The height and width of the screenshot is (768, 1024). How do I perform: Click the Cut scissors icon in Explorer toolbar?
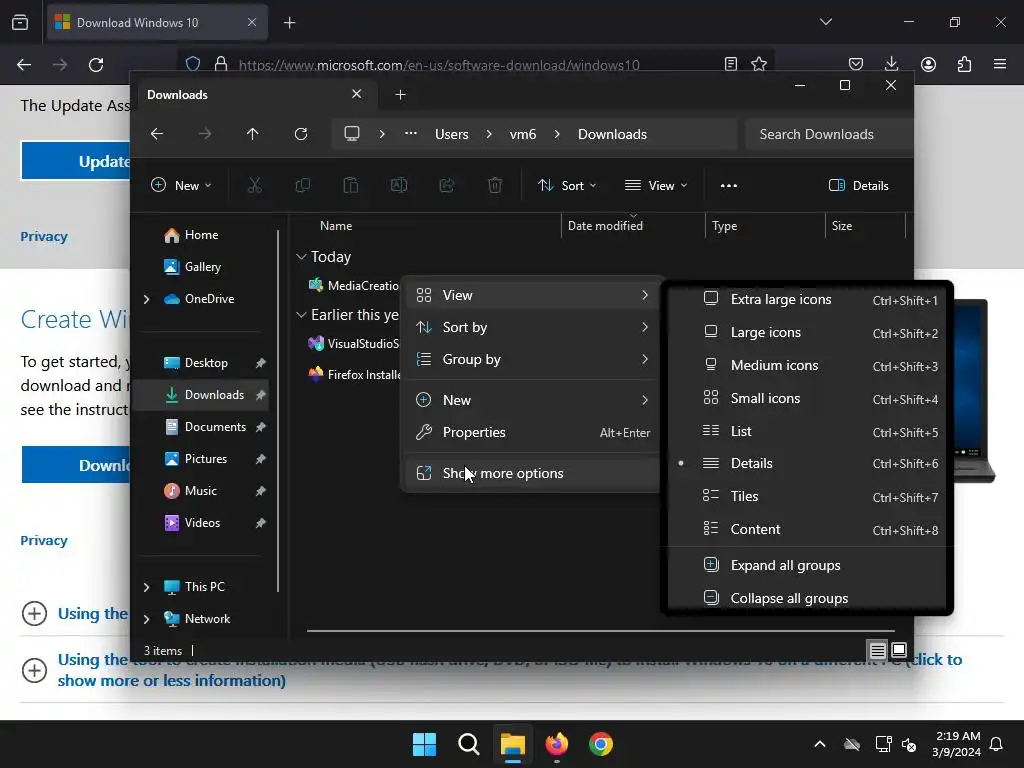pos(255,185)
